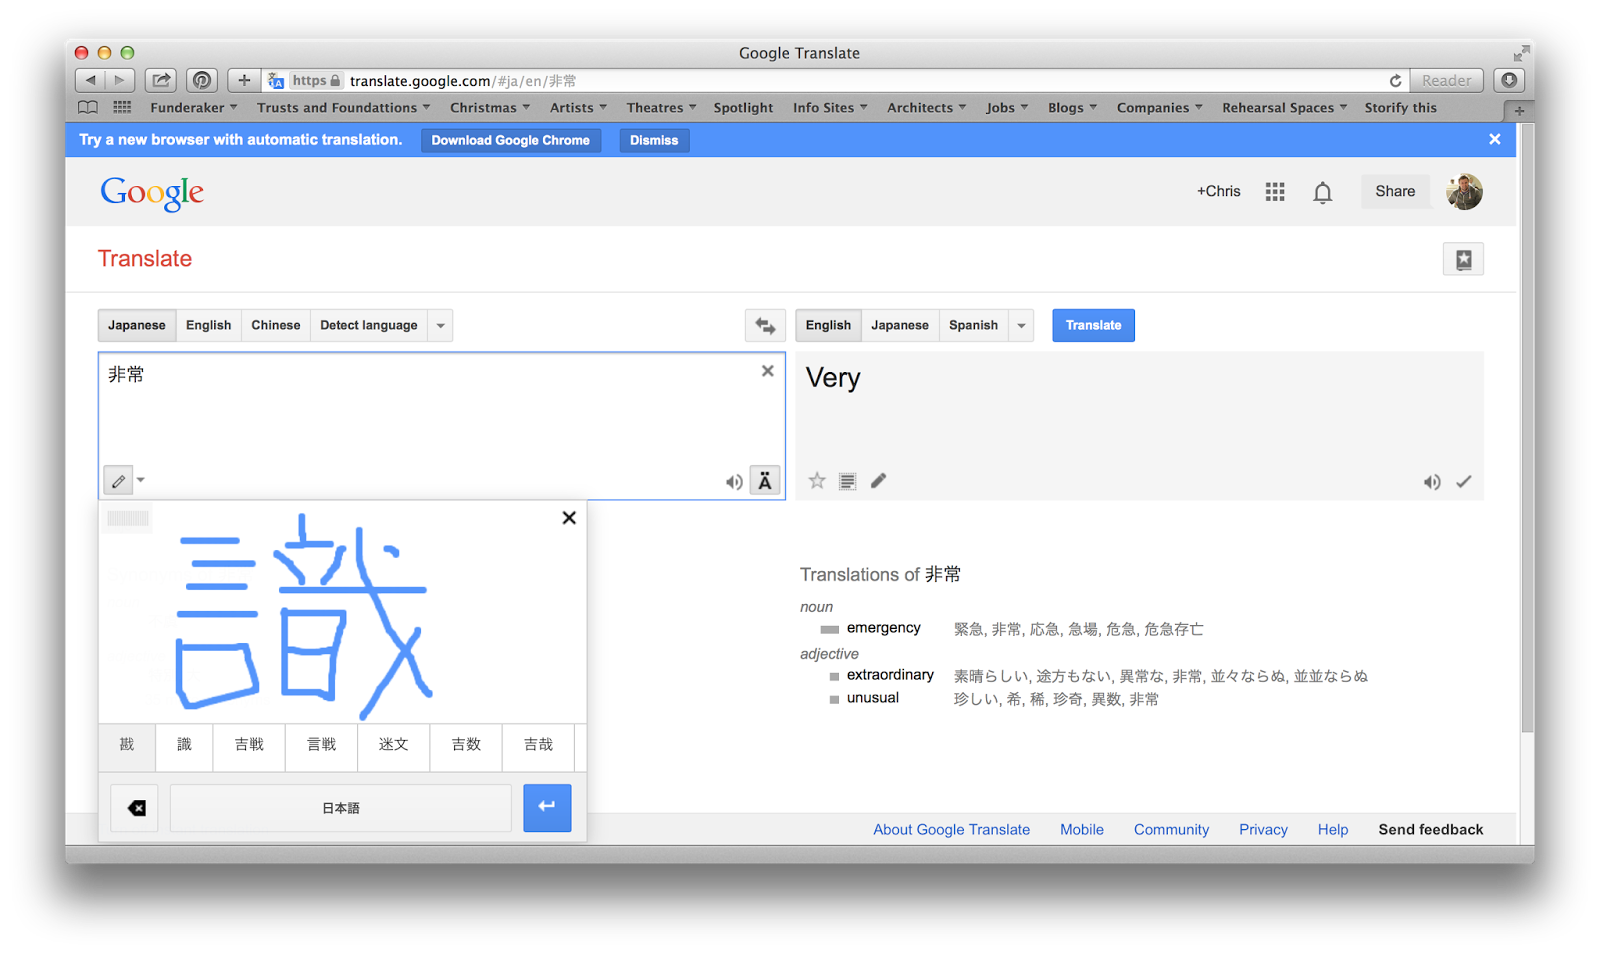Open the Info Sites bookmarks folder
The width and height of the screenshot is (1600, 954).
click(x=830, y=108)
